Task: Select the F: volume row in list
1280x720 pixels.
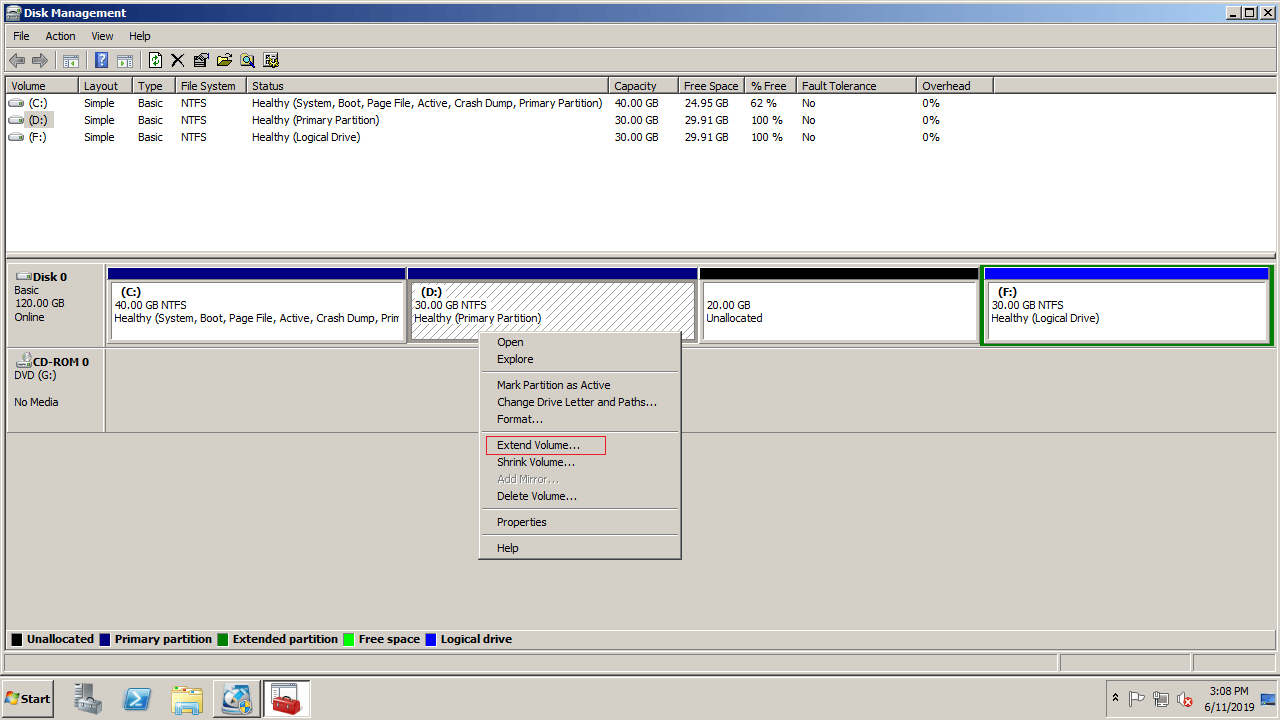Action: [38, 137]
